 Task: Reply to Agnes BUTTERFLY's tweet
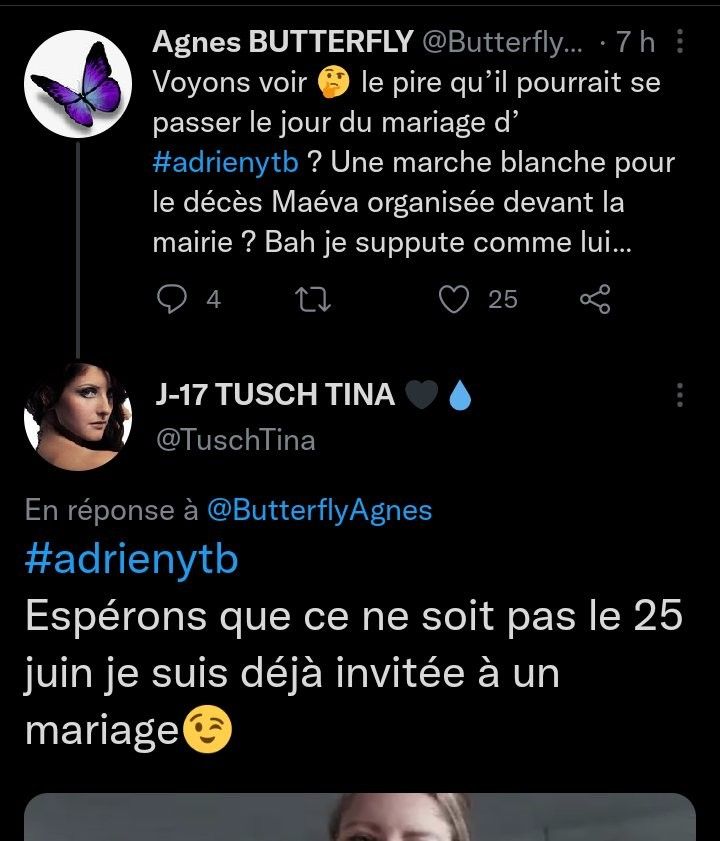click(174, 298)
